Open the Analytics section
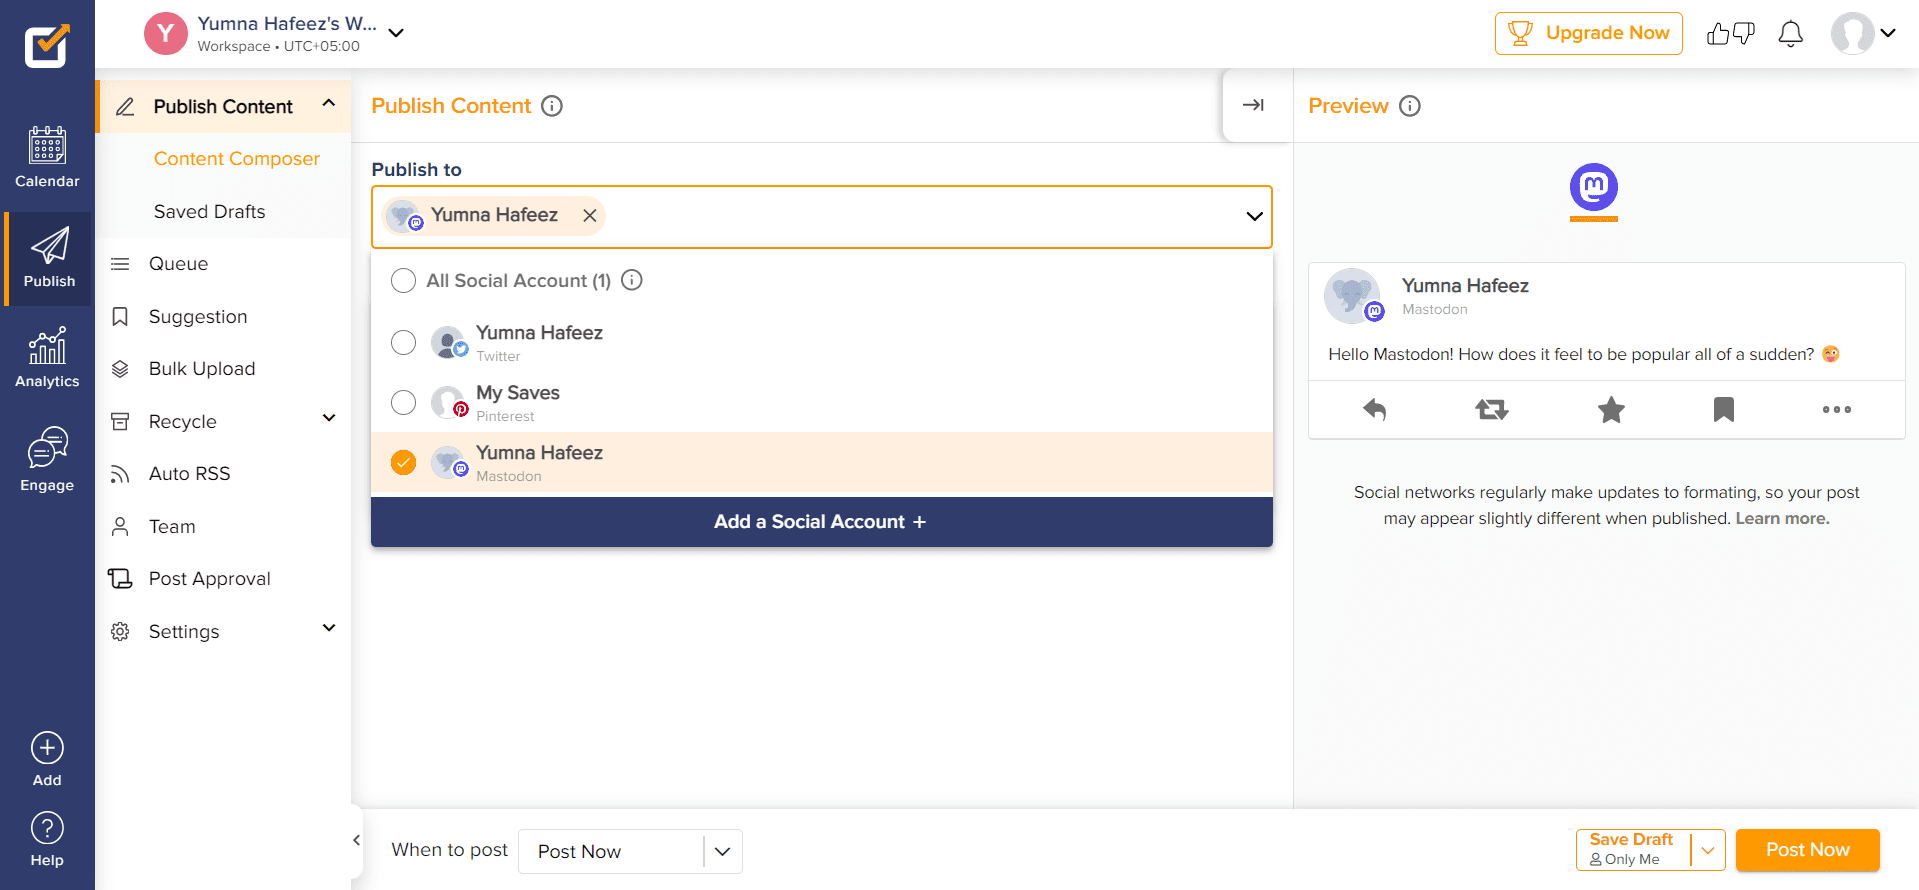 pos(47,358)
